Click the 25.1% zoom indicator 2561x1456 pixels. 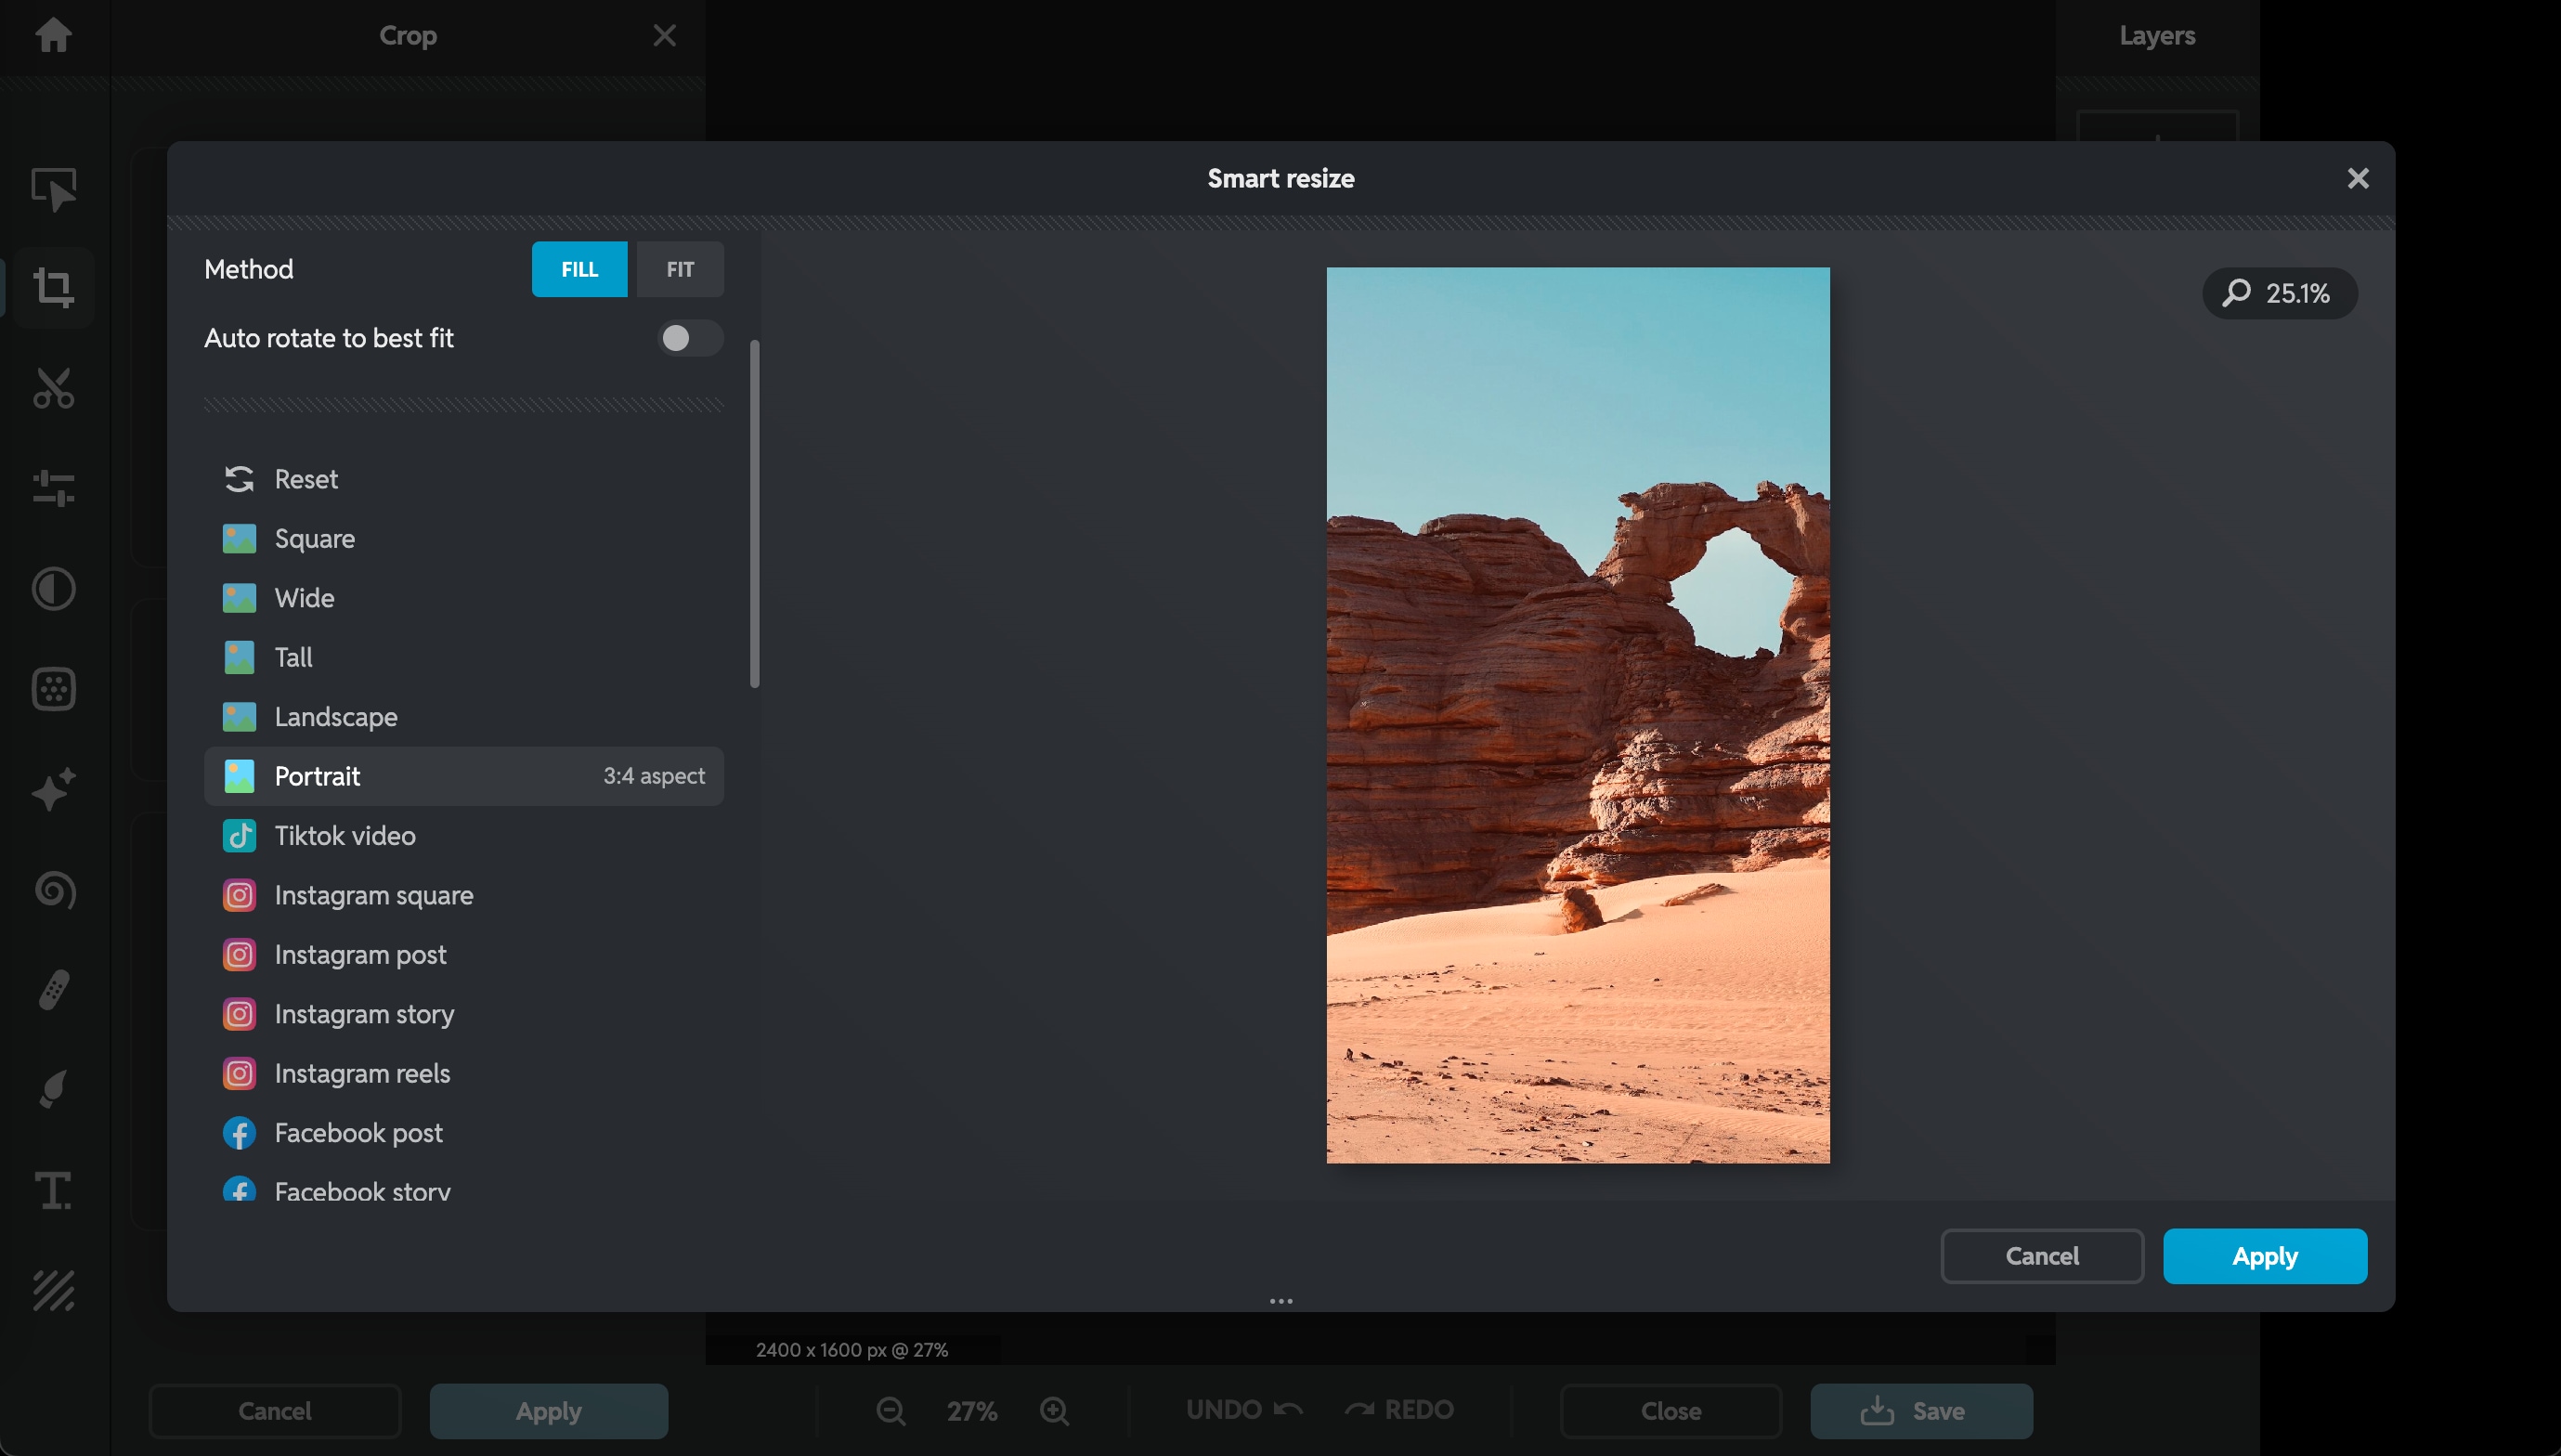pos(2279,293)
